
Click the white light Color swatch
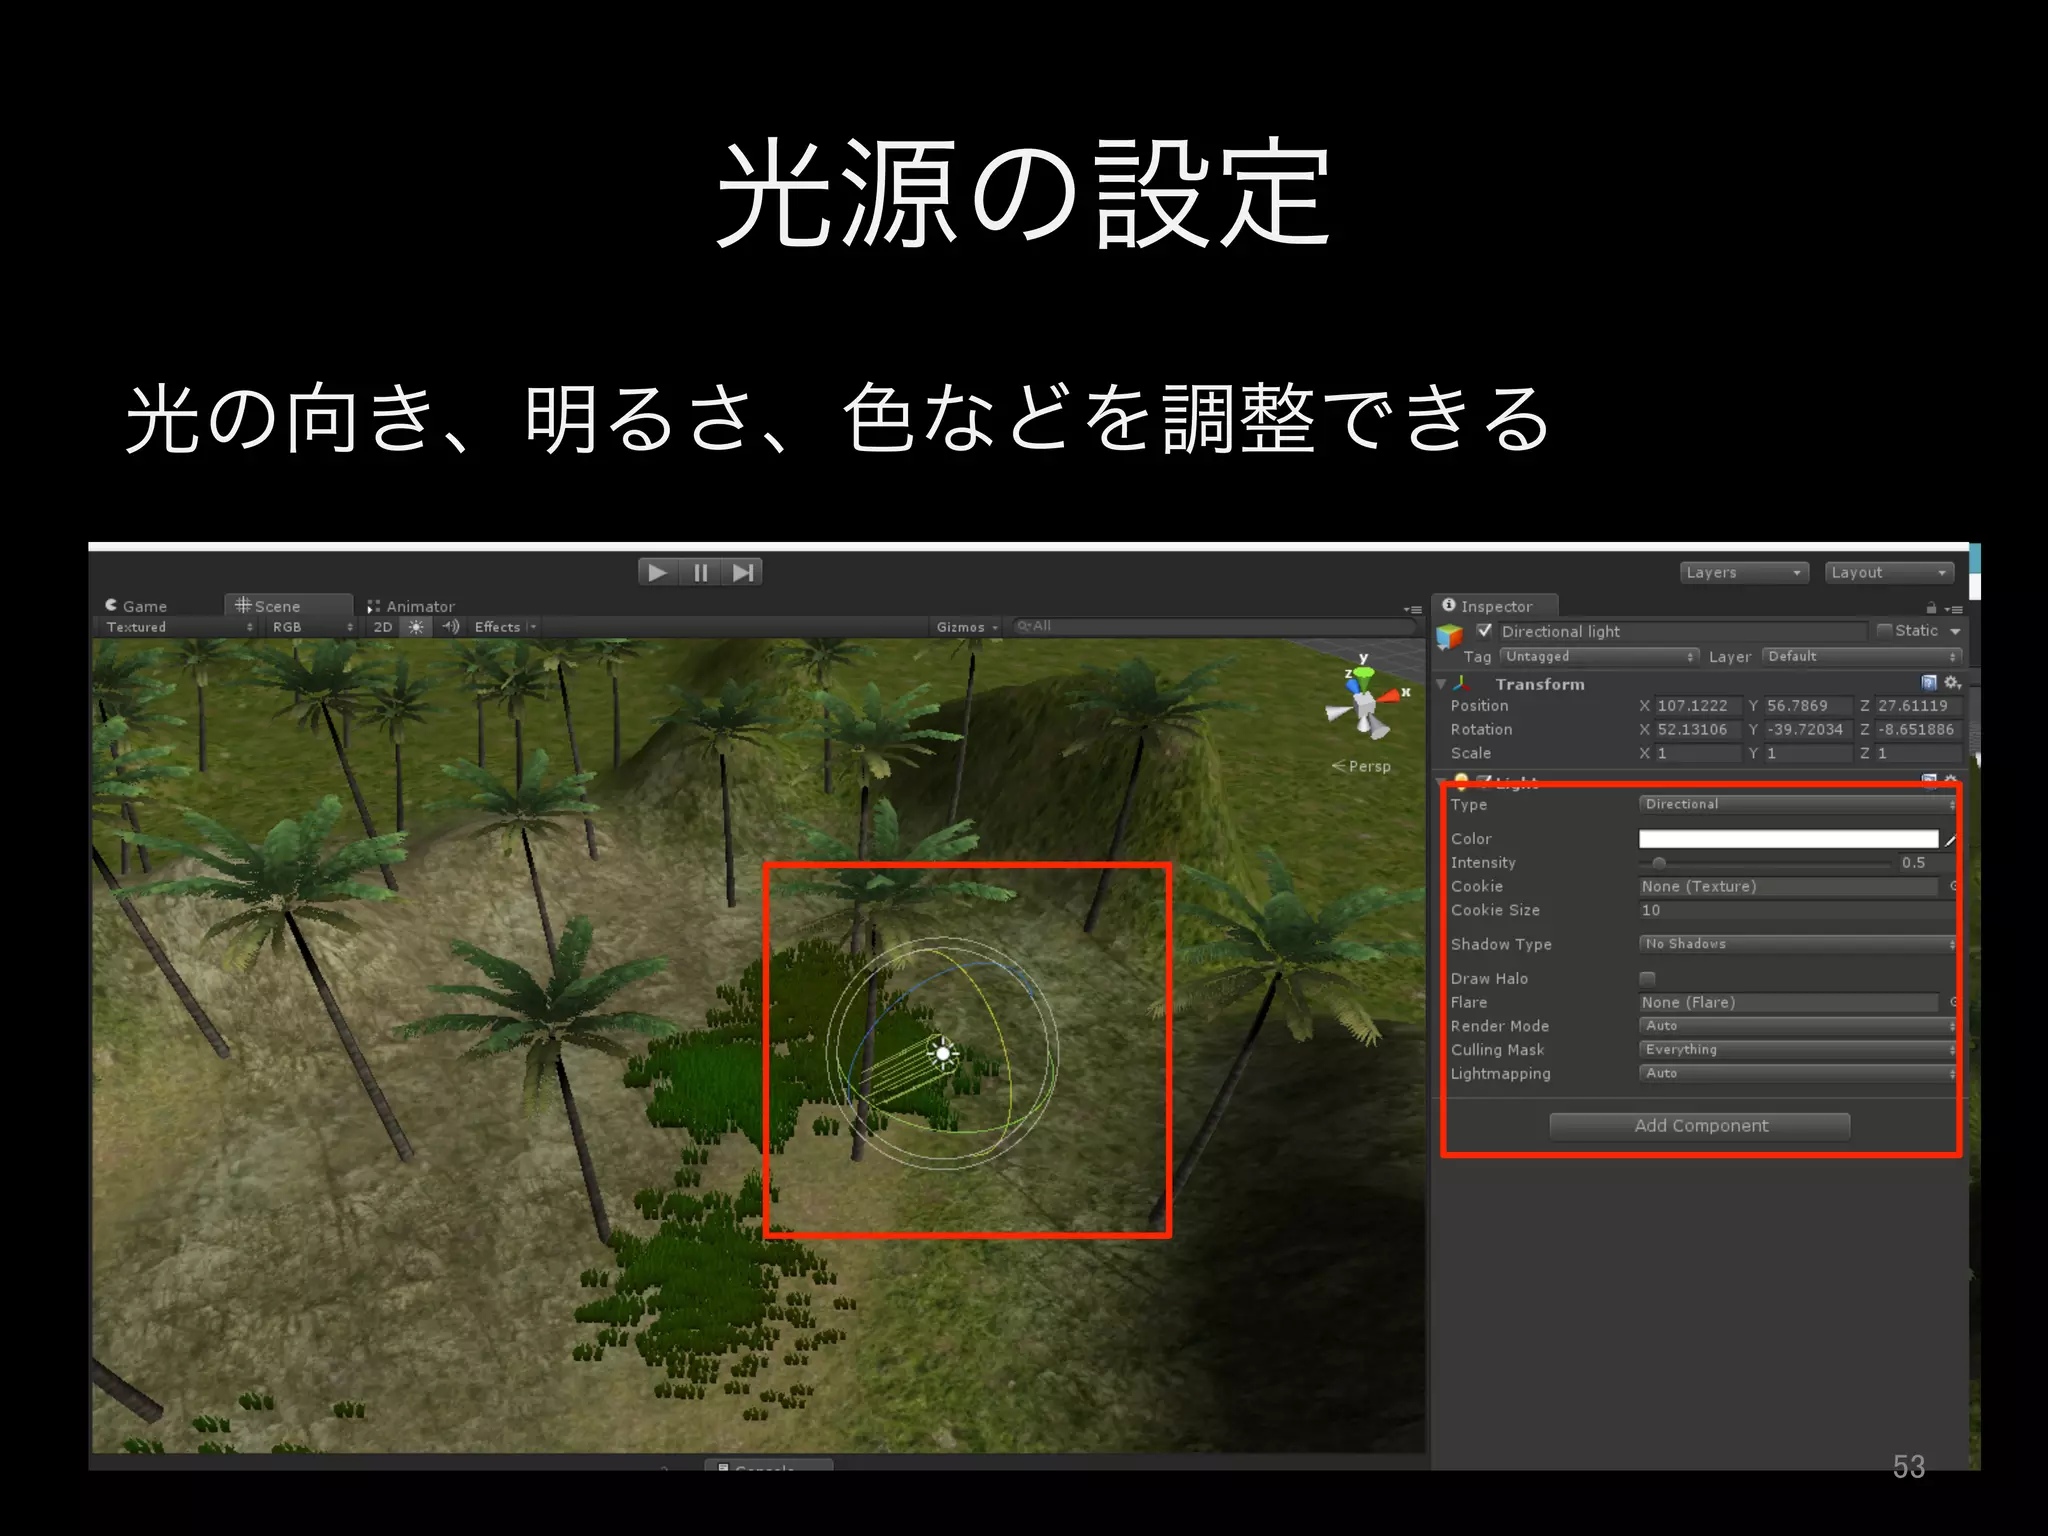(1788, 839)
